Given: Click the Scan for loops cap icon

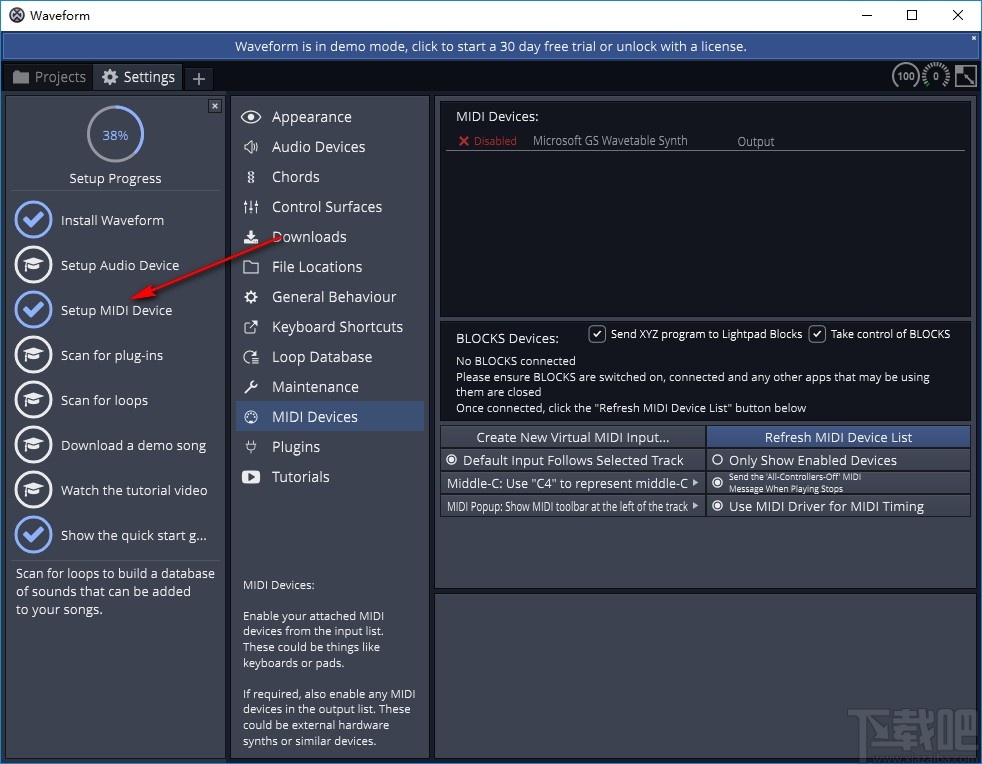Looking at the screenshot, I should [x=33, y=400].
